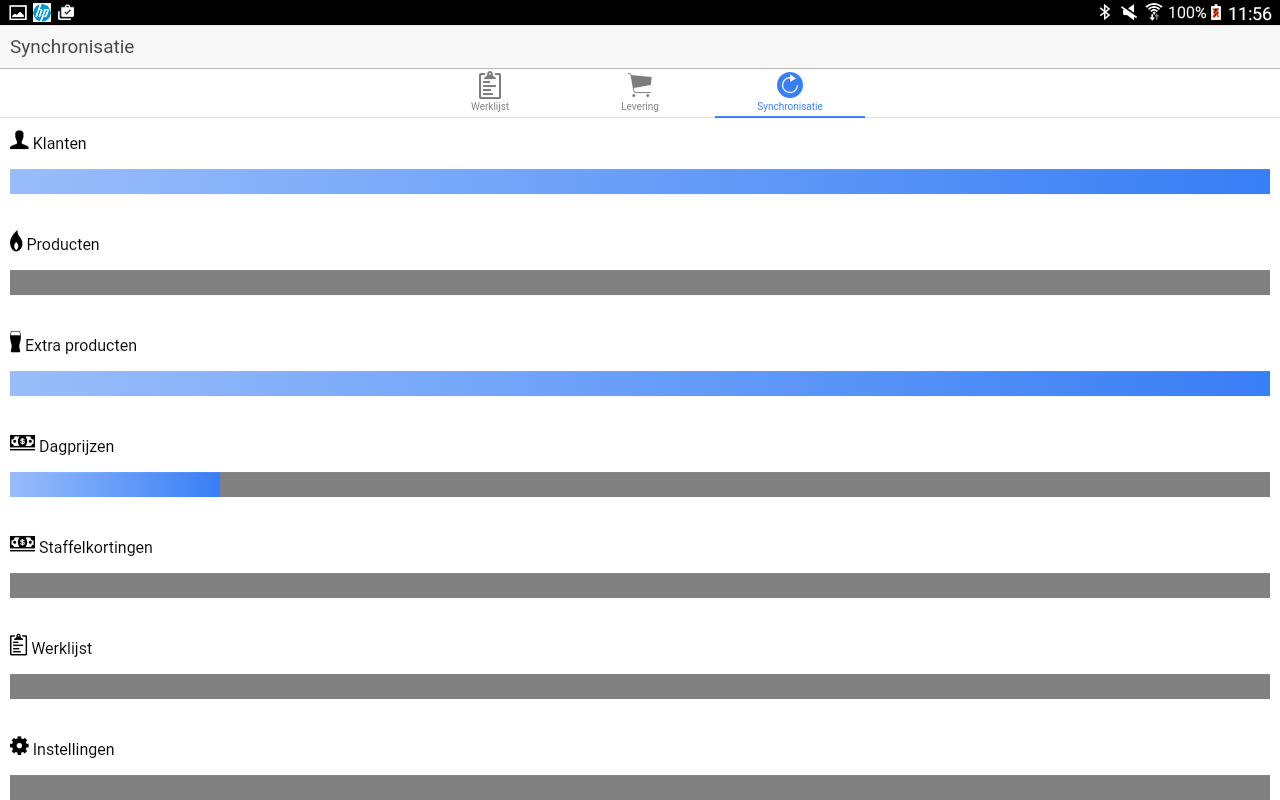1280x800 pixels.
Task: Click the Producten flame icon
Action: (16, 241)
